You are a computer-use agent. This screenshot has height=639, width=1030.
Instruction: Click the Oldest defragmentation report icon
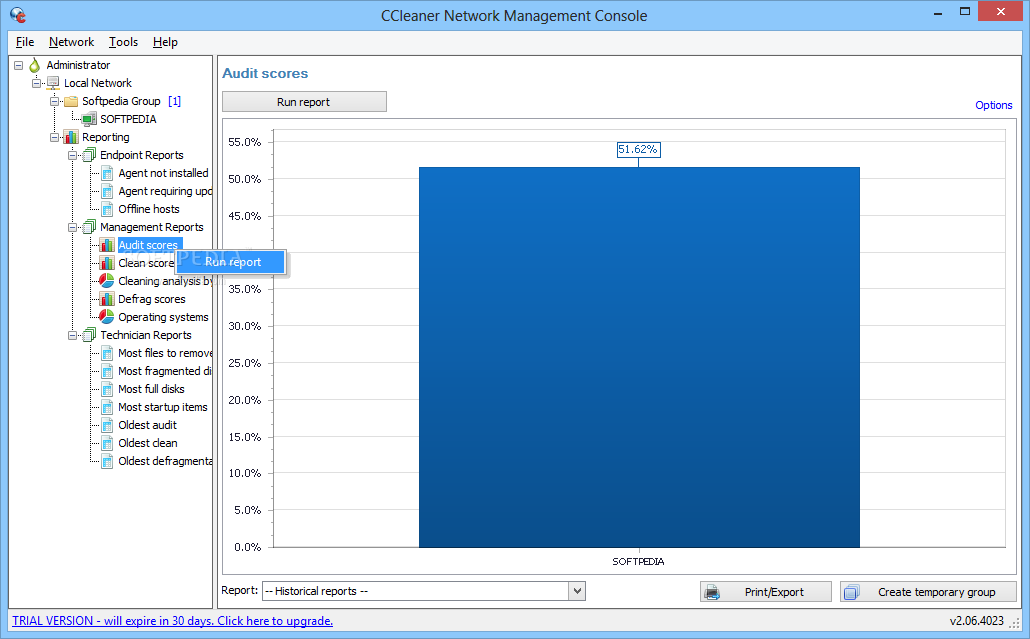pos(107,461)
